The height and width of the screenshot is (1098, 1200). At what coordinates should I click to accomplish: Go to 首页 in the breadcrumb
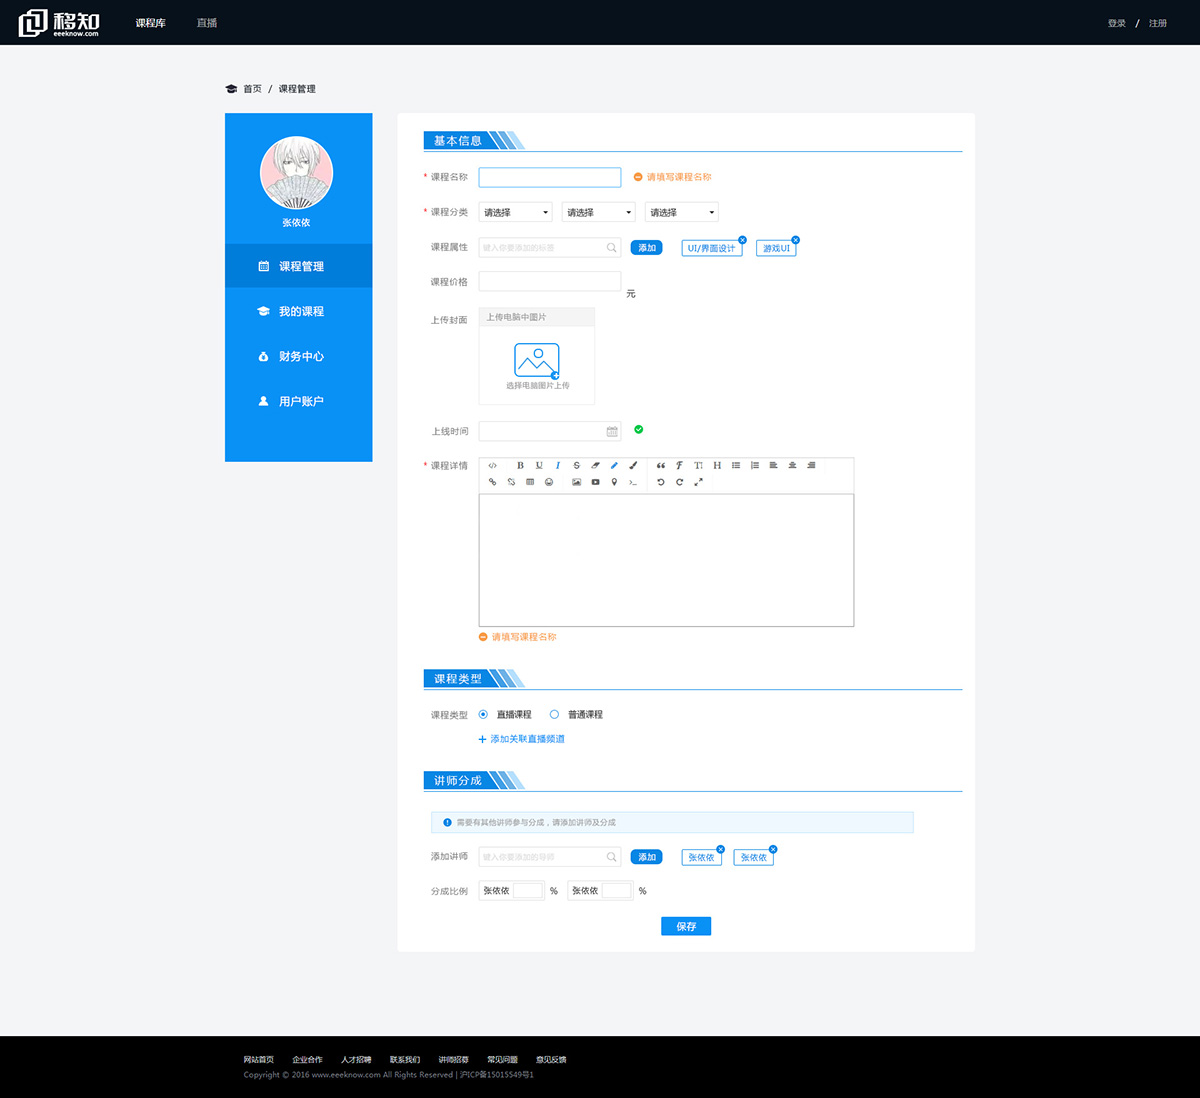[252, 89]
